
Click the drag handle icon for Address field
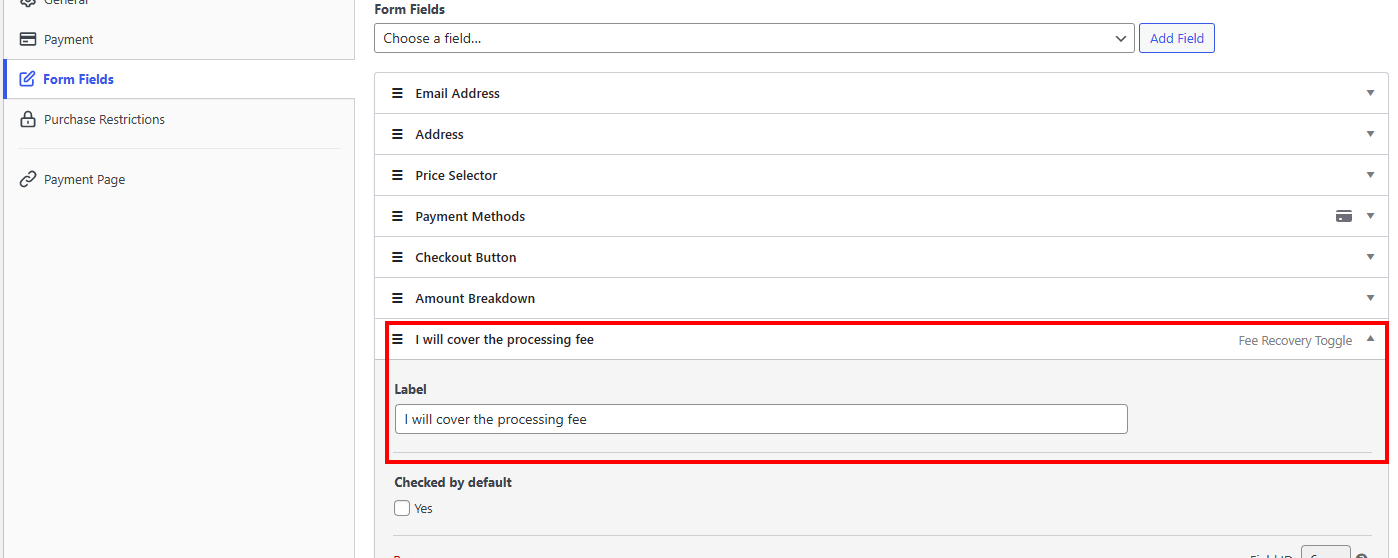[397, 134]
